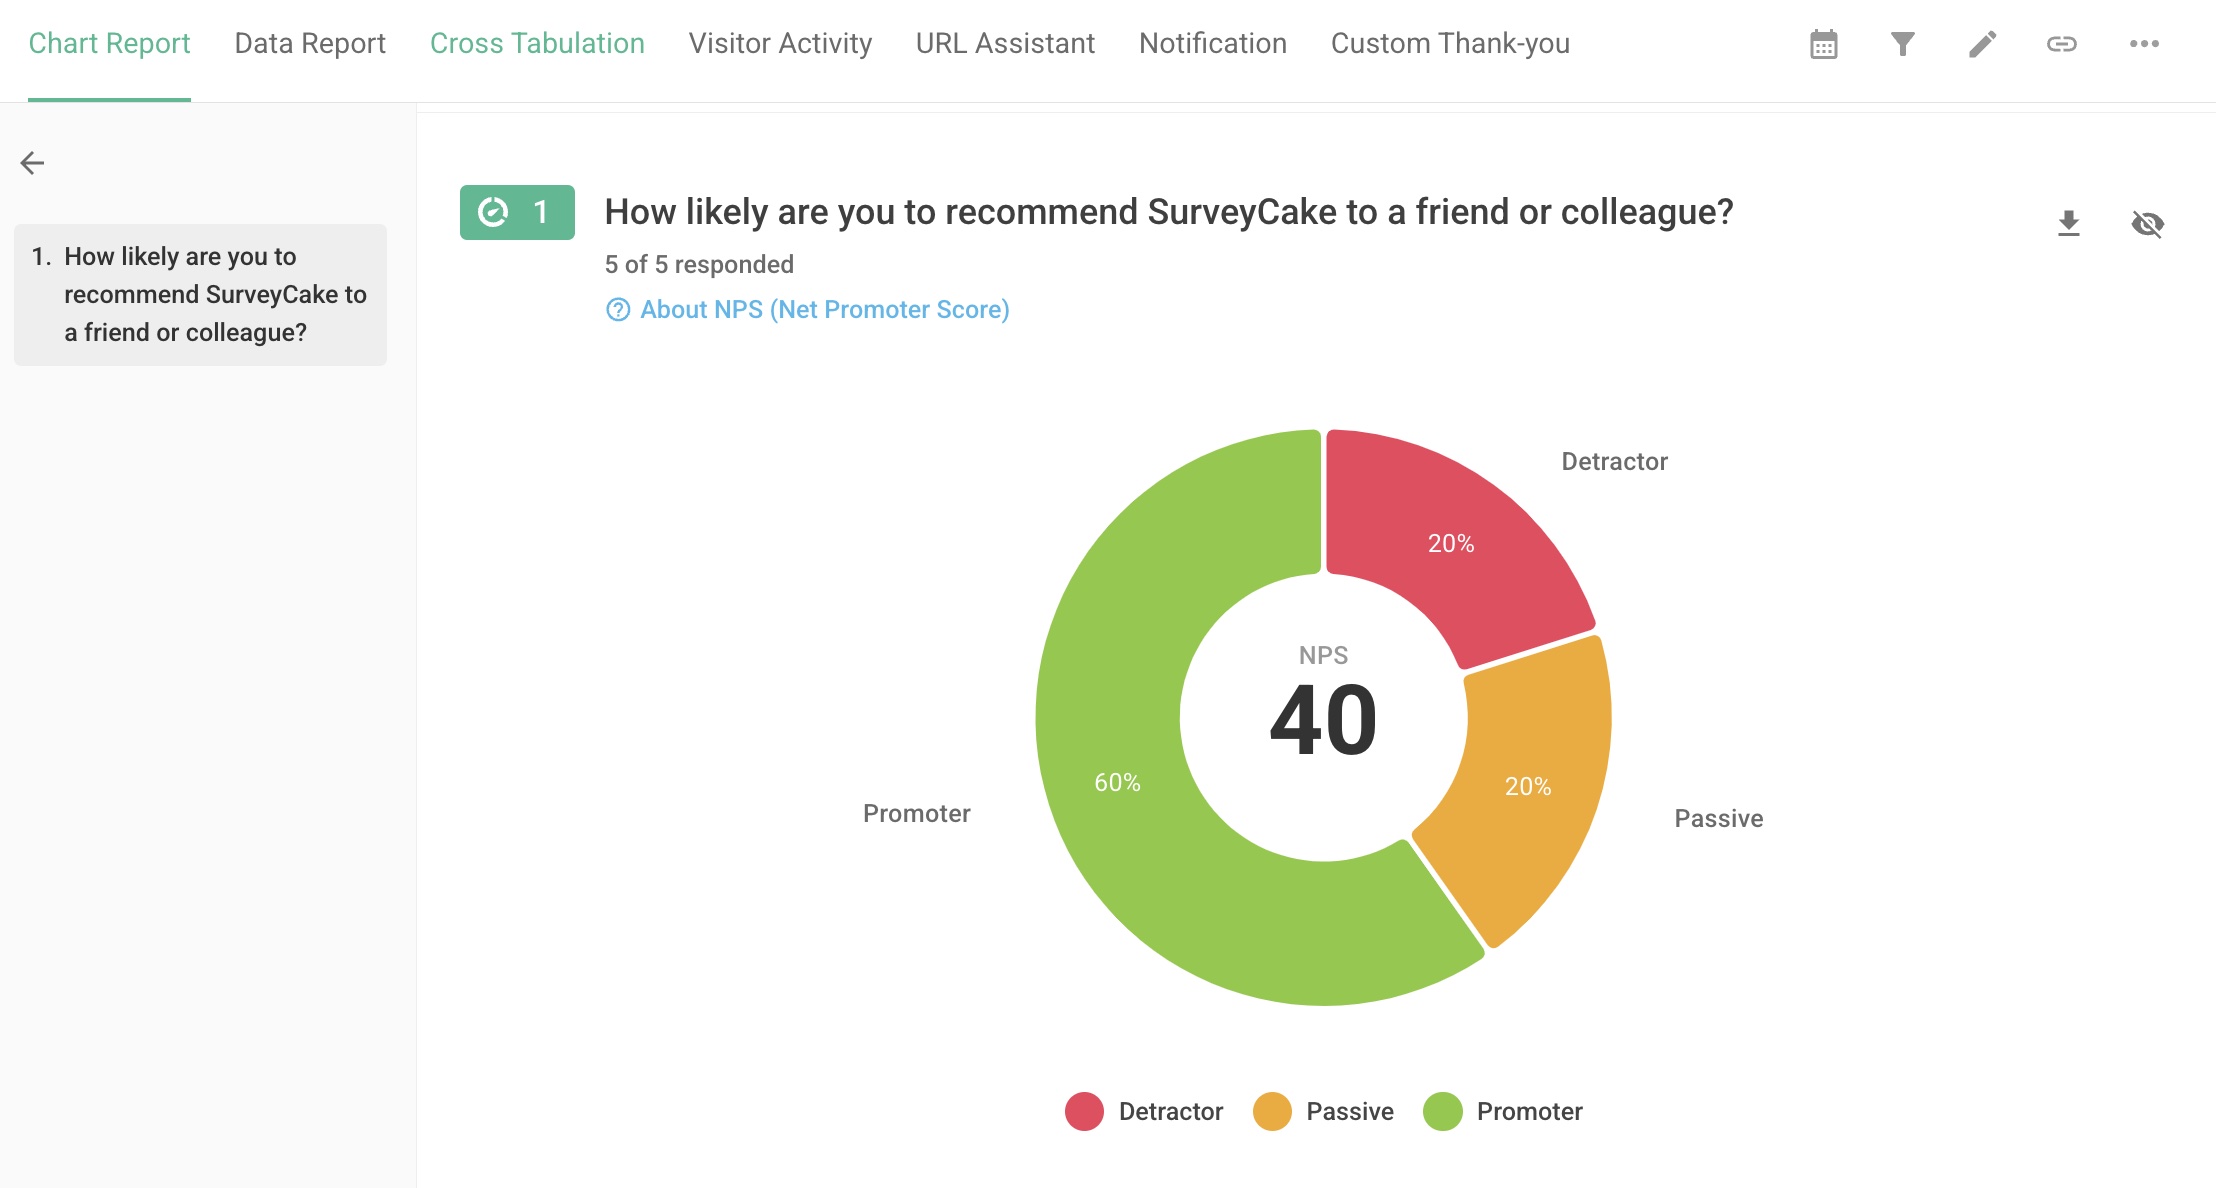Hide question 1 from the report
This screenshot has width=2216, height=1188.
(x=2147, y=224)
